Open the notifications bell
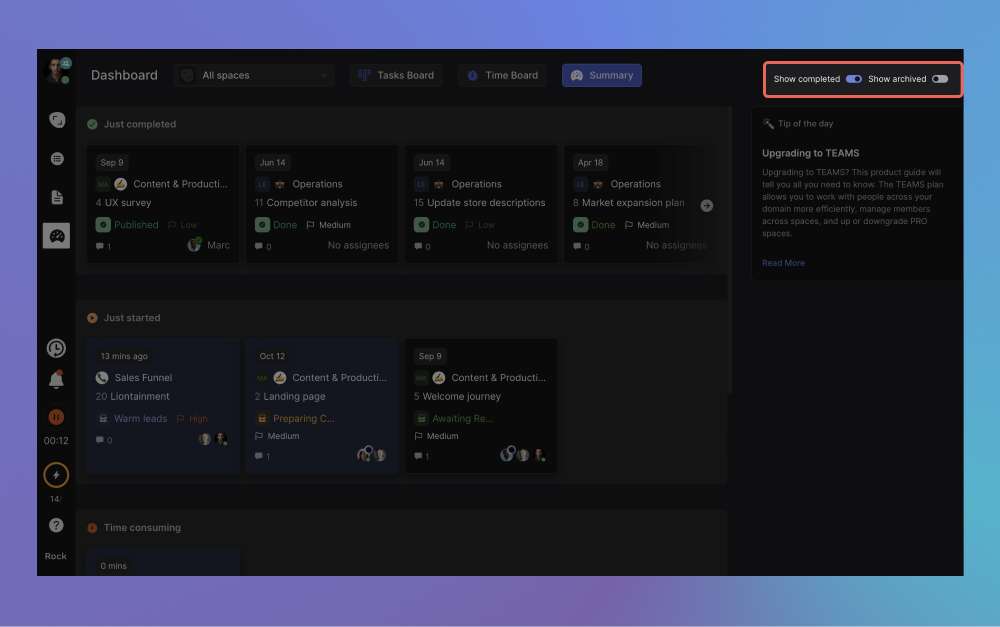Screen dimensions: 1000x627 [x=56, y=380]
